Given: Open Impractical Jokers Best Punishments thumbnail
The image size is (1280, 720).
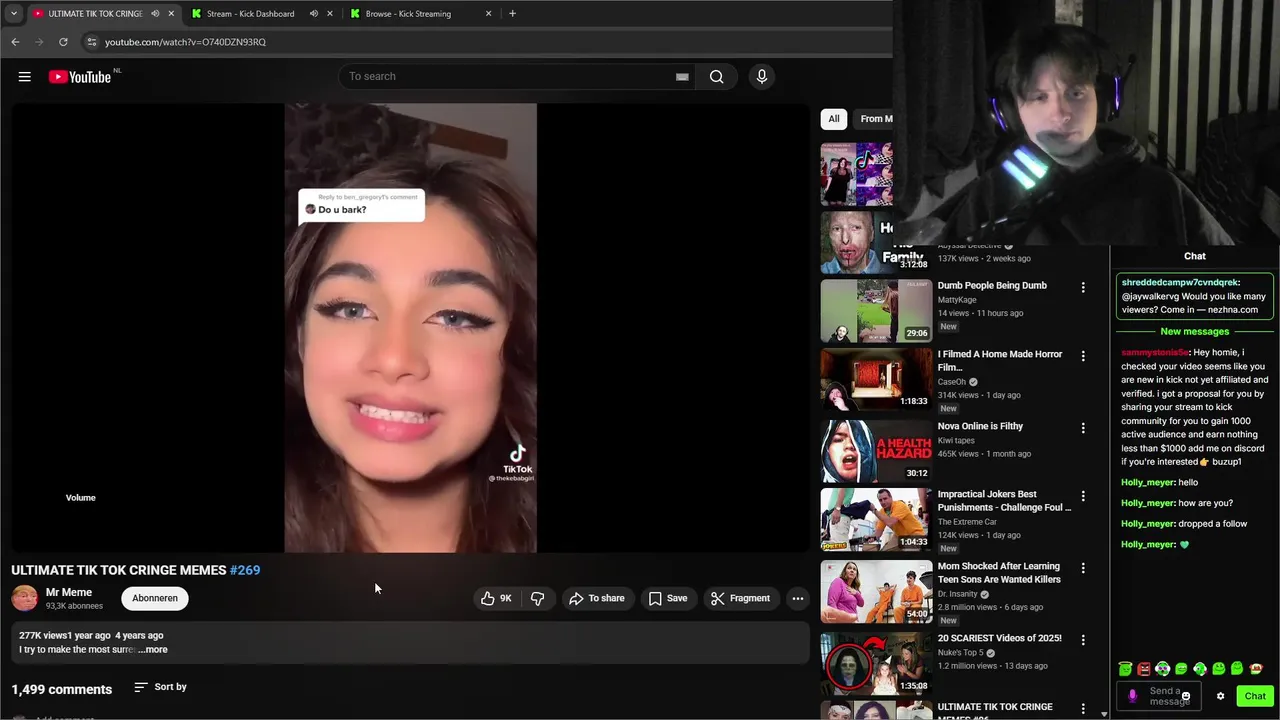Looking at the screenshot, I should (876, 519).
